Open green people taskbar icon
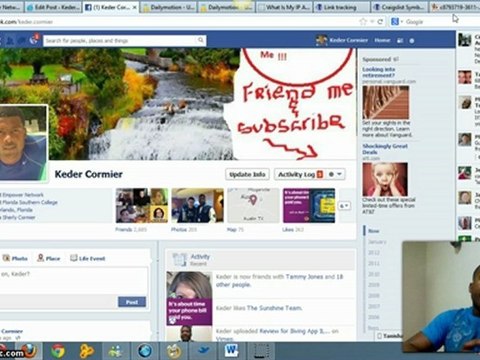480x360 pixels. click(x=115, y=351)
